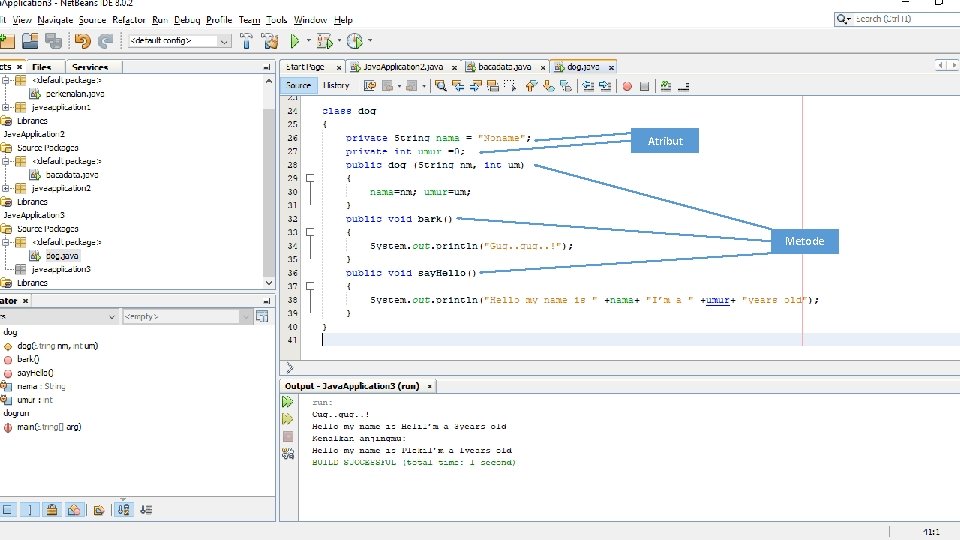Toggle Bookmark editor toolbar button
Screen dimensions: 960x540
click(x=566, y=86)
